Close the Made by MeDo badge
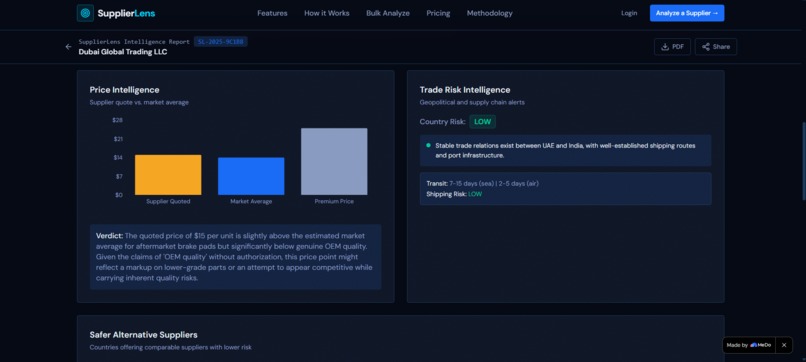 pyautogui.click(x=784, y=345)
